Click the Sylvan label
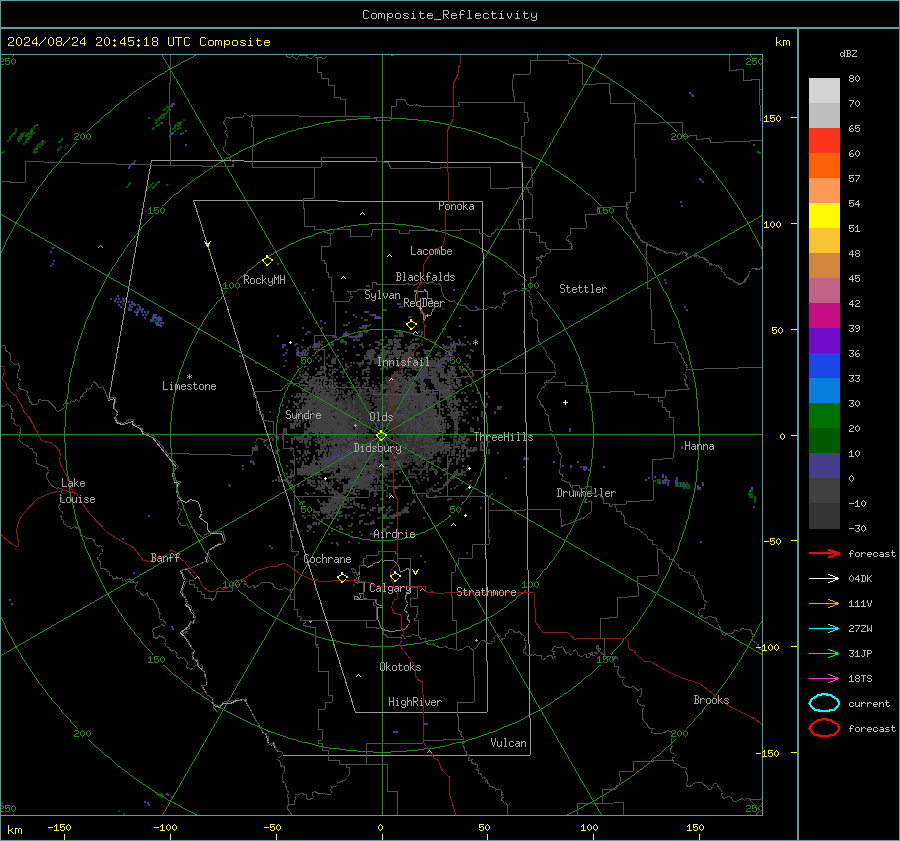The width and height of the screenshot is (900, 841). pyautogui.click(x=382, y=295)
